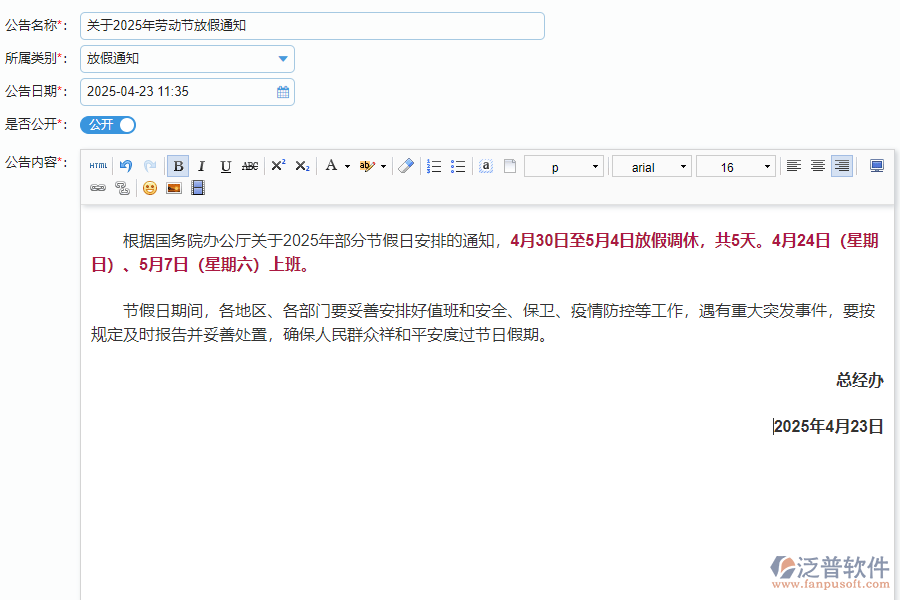Switch to HTML source view
Image resolution: width=900 pixels, height=600 pixels.
pos(98,165)
